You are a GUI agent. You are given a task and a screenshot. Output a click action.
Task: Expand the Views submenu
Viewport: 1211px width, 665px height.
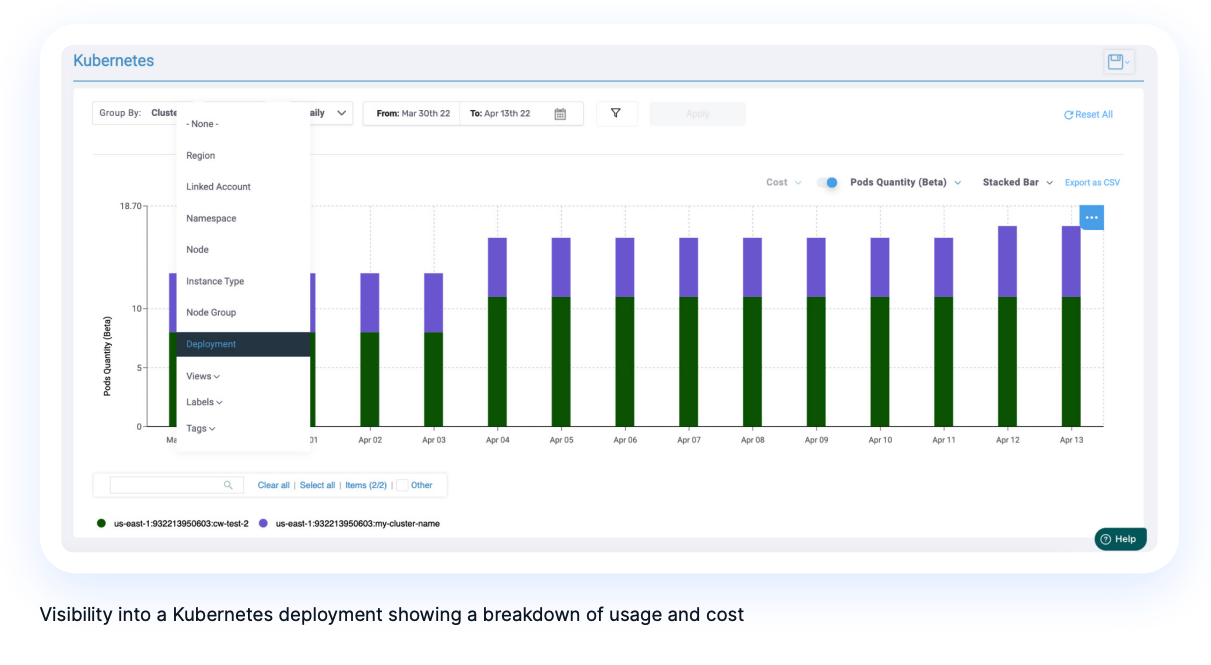point(203,376)
